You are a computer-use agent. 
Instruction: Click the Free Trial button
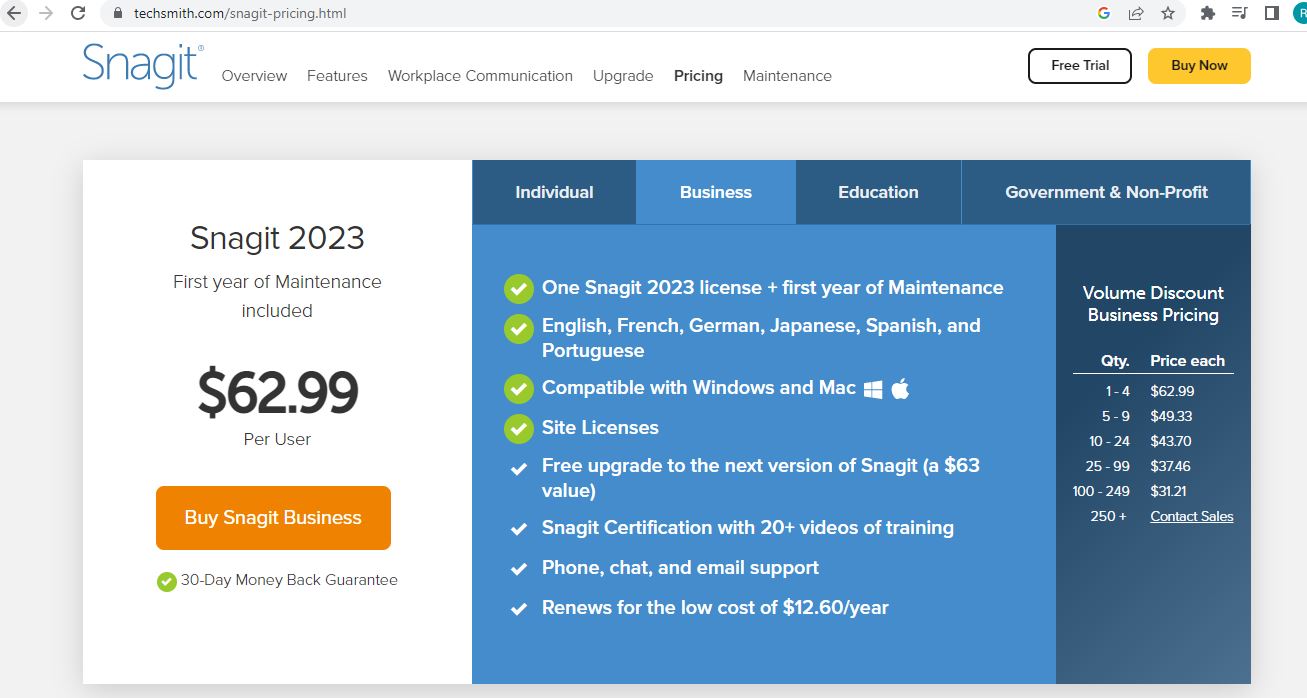click(x=1080, y=66)
